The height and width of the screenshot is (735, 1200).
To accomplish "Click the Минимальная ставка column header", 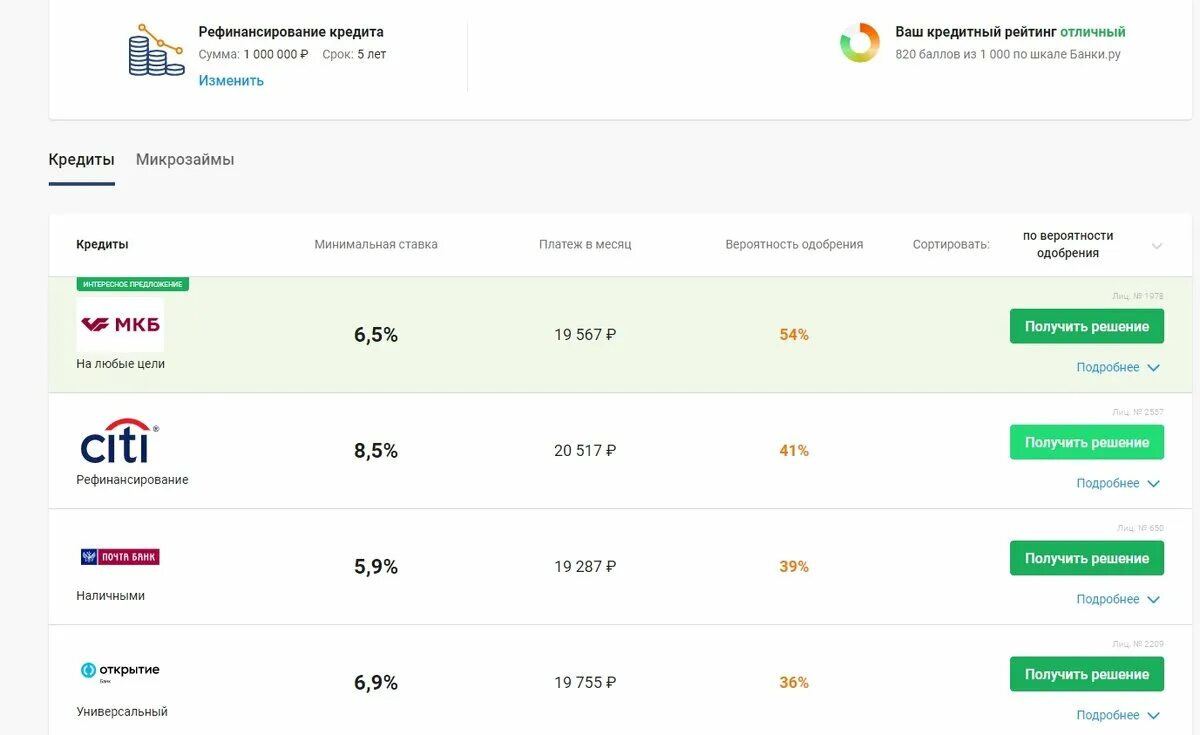I will (376, 245).
